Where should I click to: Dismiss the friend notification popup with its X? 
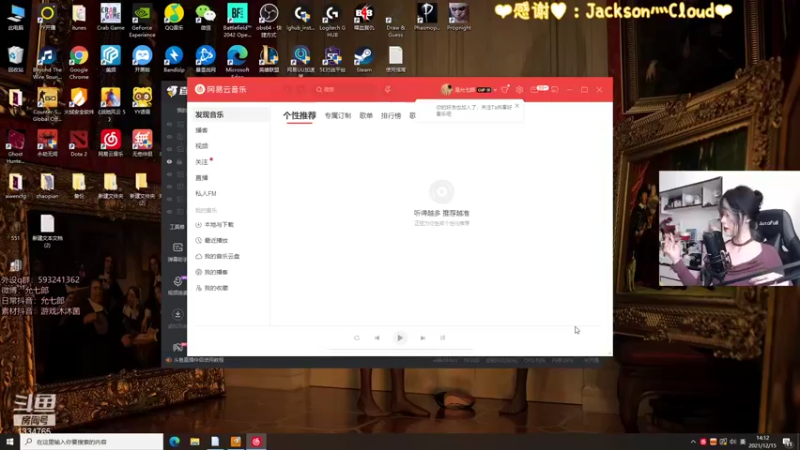coord(517,106)
